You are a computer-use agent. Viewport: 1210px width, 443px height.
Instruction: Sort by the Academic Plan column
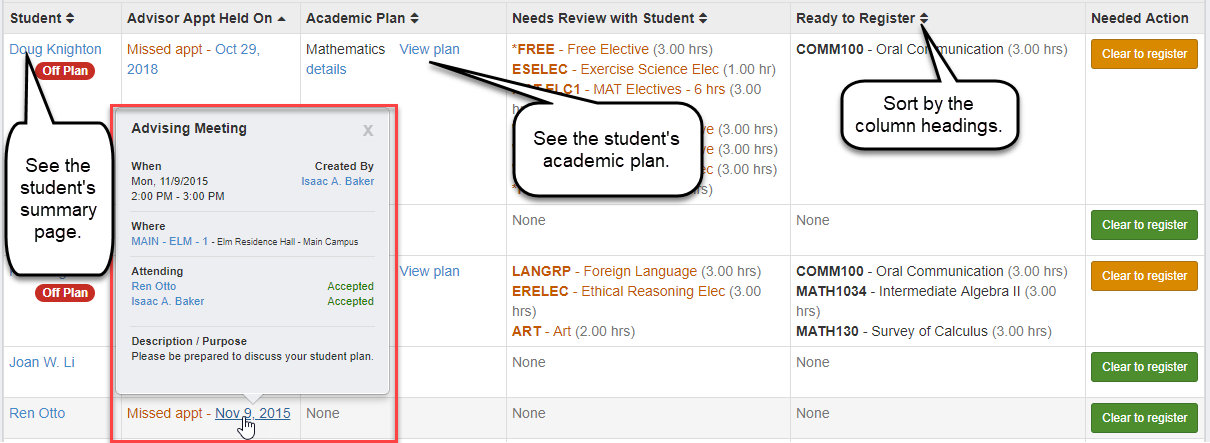(x=362, y=18)
